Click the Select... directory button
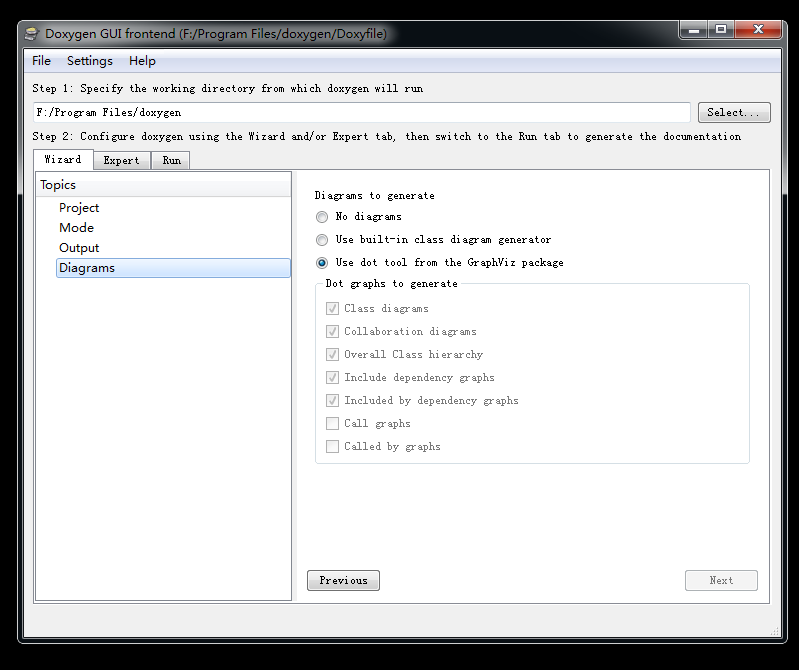 [734, 113]
